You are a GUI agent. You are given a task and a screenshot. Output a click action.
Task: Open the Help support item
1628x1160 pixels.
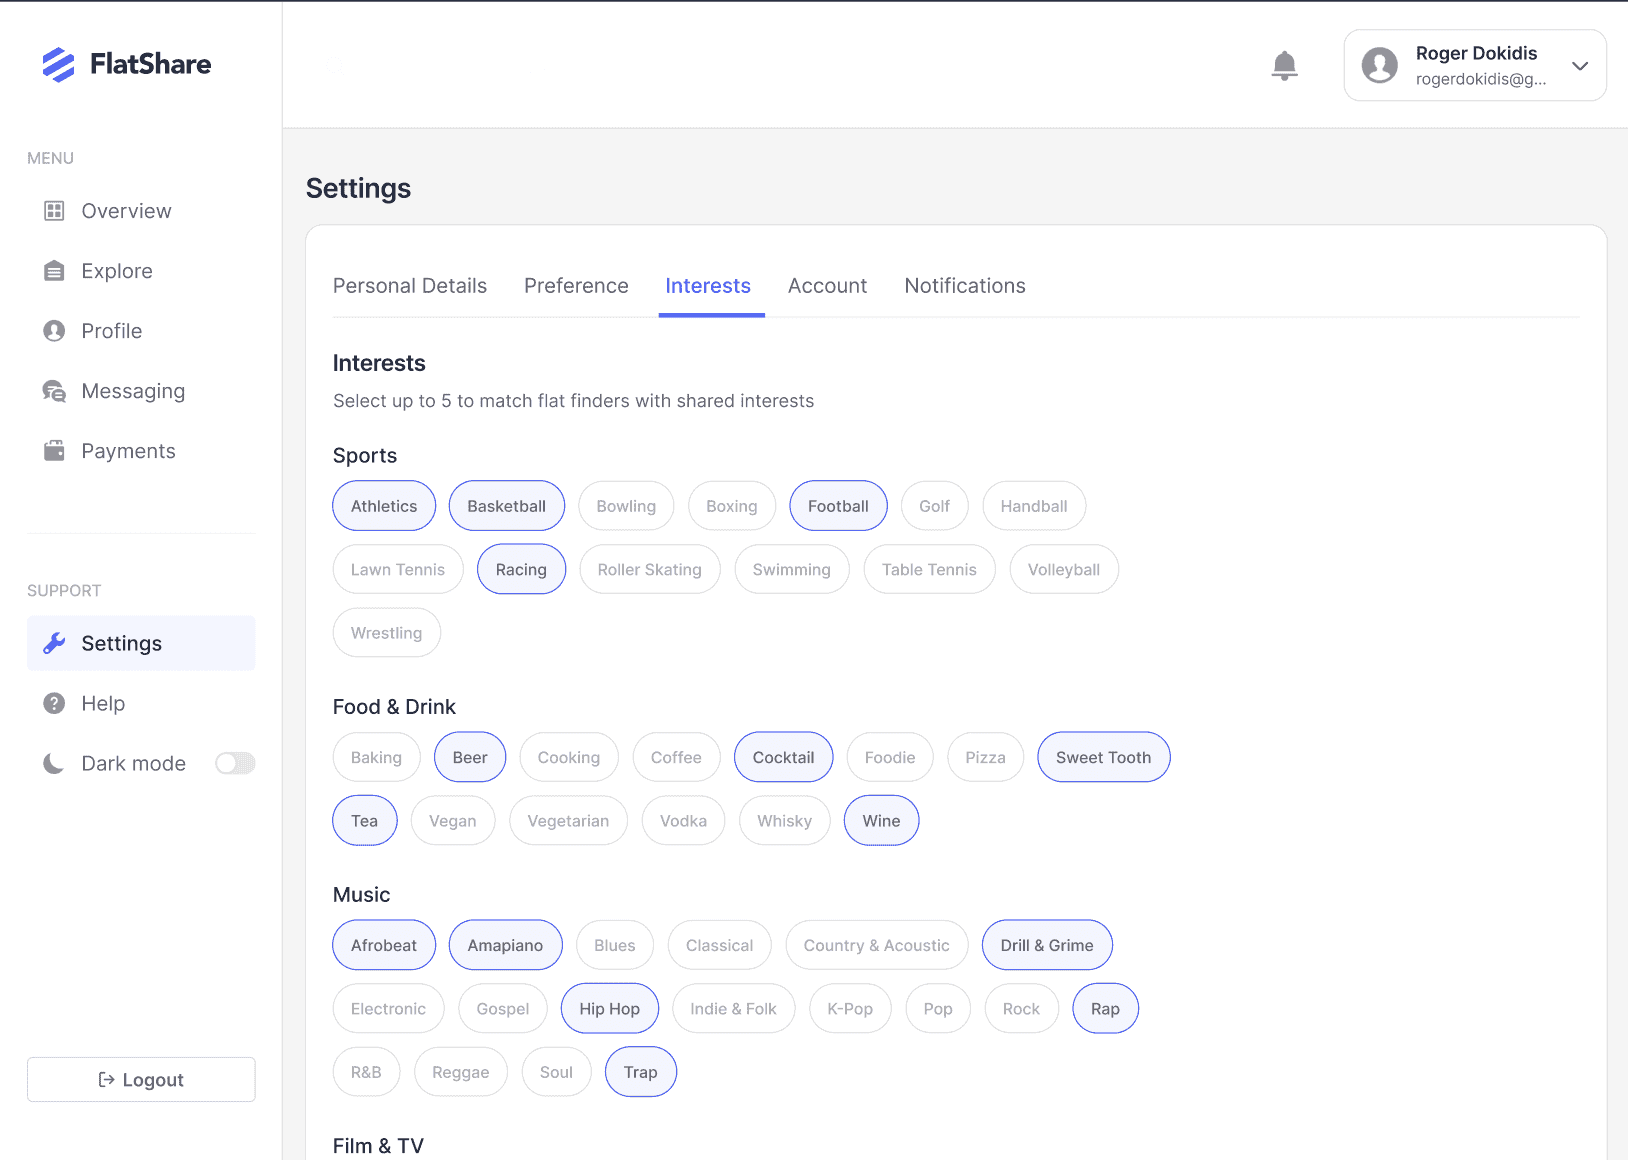103,703
